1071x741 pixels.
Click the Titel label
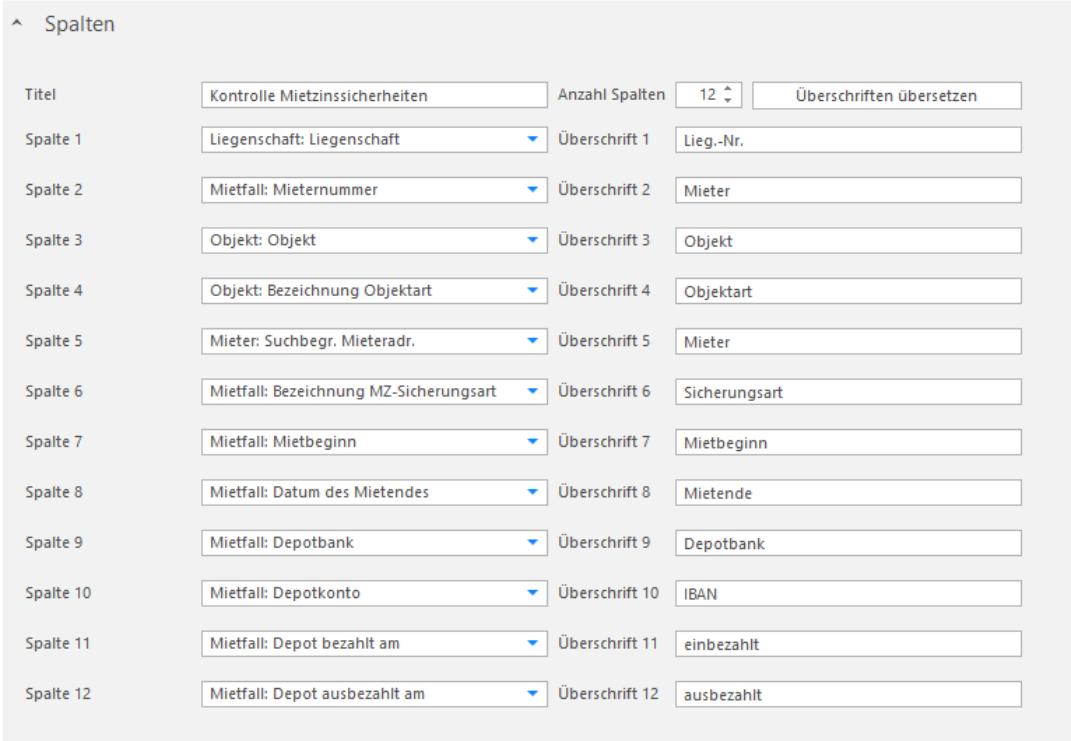point(40,95)
